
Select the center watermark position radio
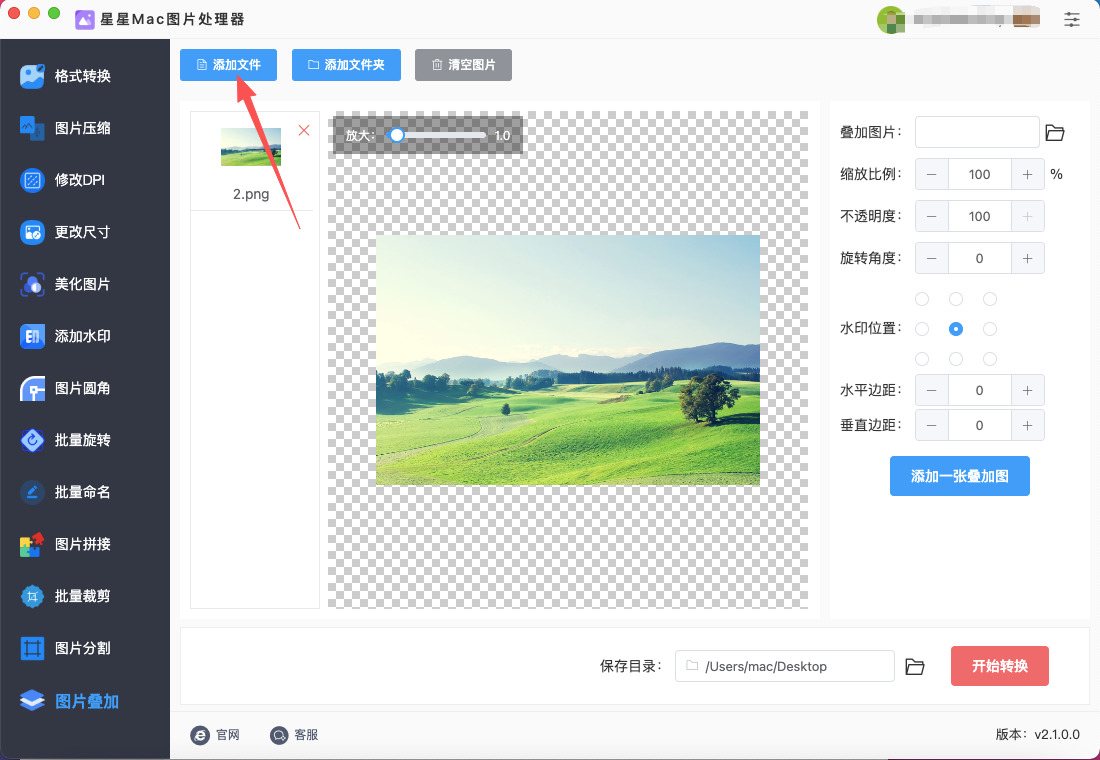(x=955, y=328)
